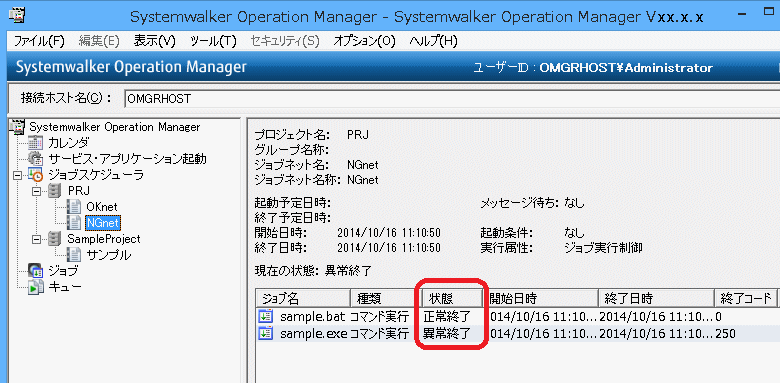780x383 pixels.
Task: Click the サンプル jobnet document icon
Action: coord(74,255)
